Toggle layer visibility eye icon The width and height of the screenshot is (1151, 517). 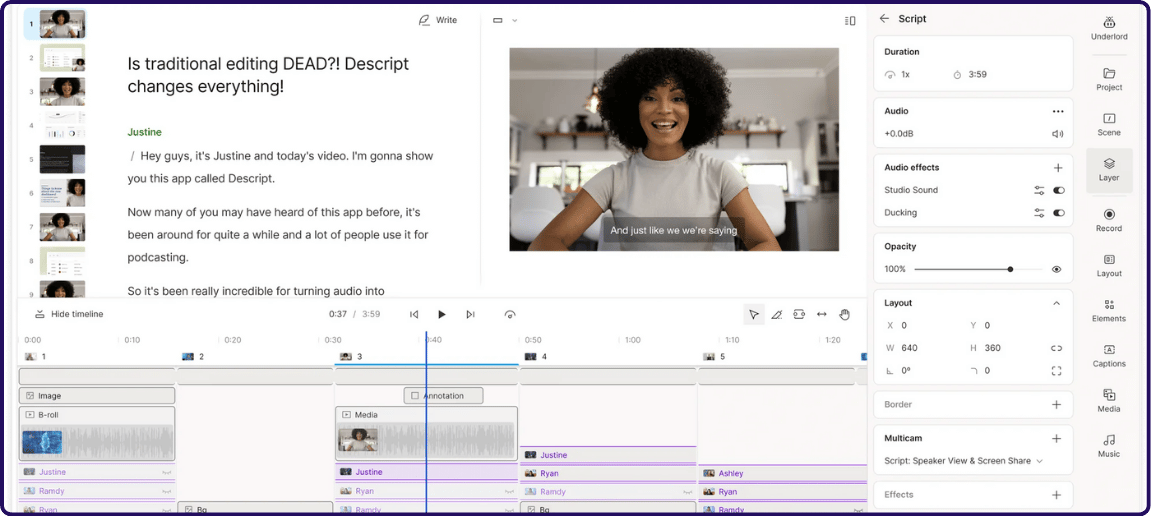coord(1056,270)
